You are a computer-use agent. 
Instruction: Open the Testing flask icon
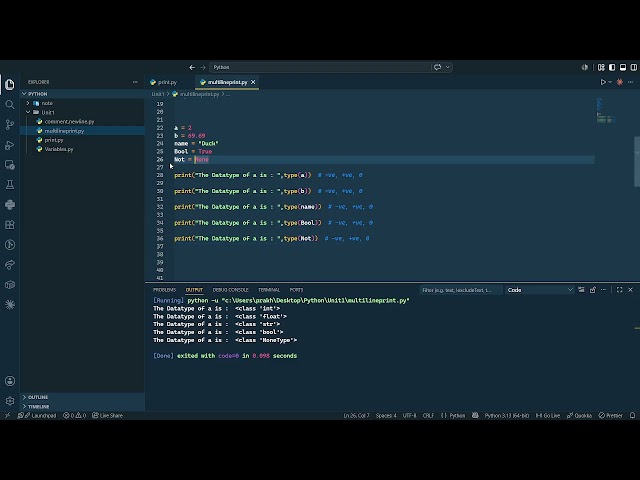click(10, 184)
